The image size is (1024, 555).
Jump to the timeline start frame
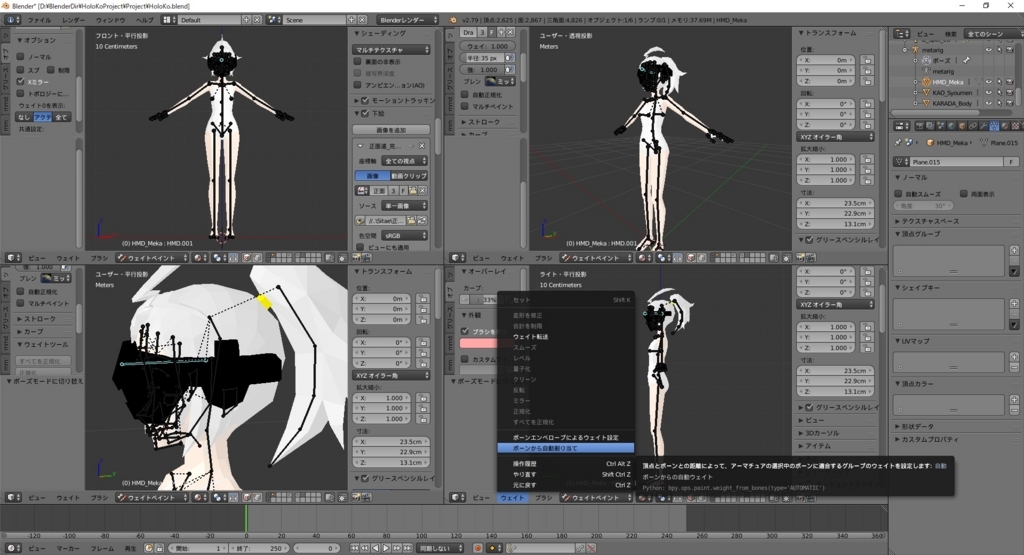coord(355,548)
